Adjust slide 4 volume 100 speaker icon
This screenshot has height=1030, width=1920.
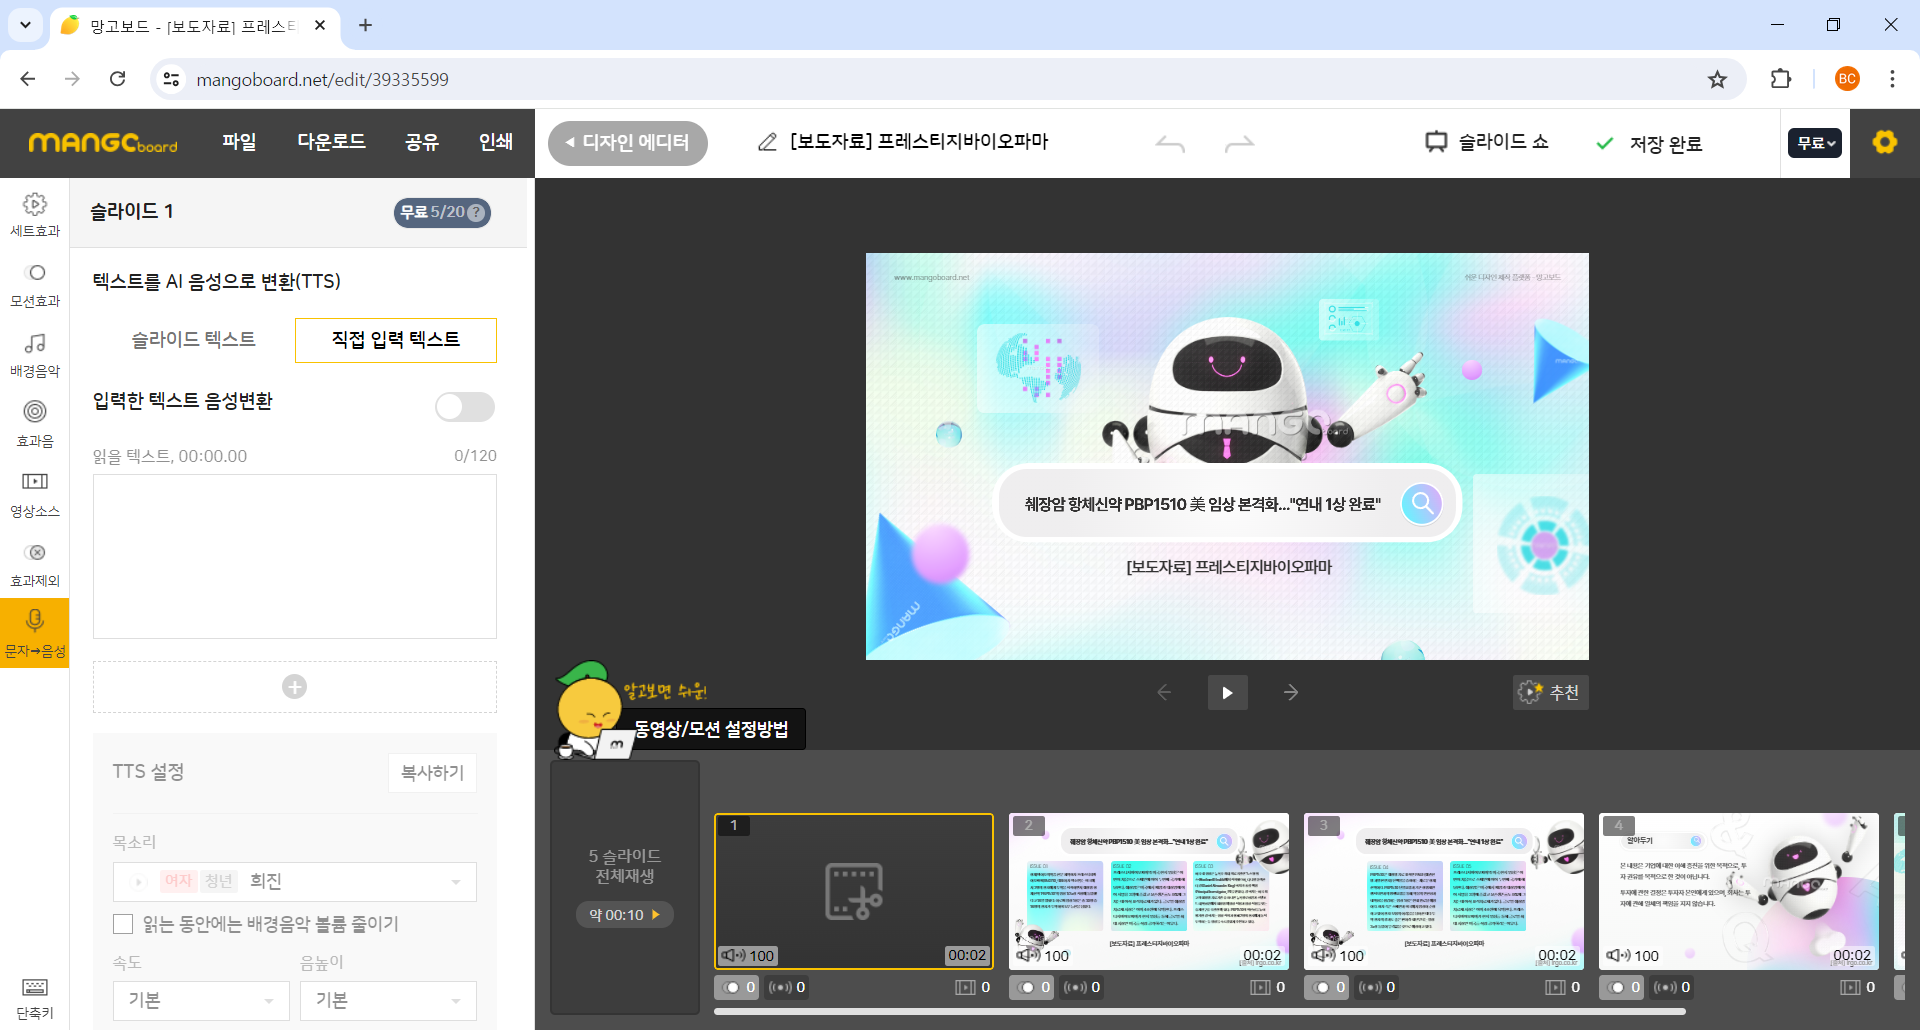pos(1618,955)
